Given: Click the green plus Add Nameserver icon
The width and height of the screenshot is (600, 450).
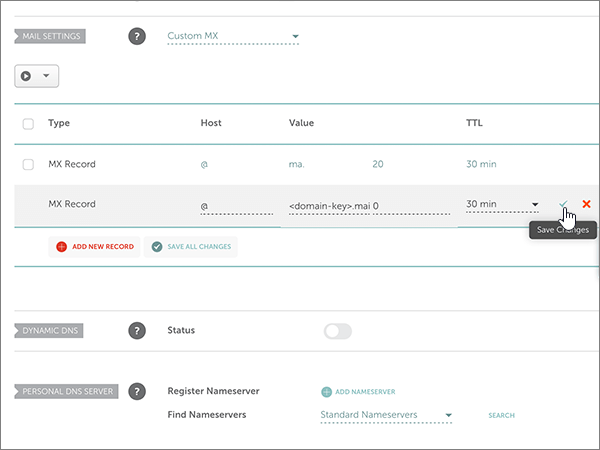Looking at the screenshot, I should click(x=326, y=391).
